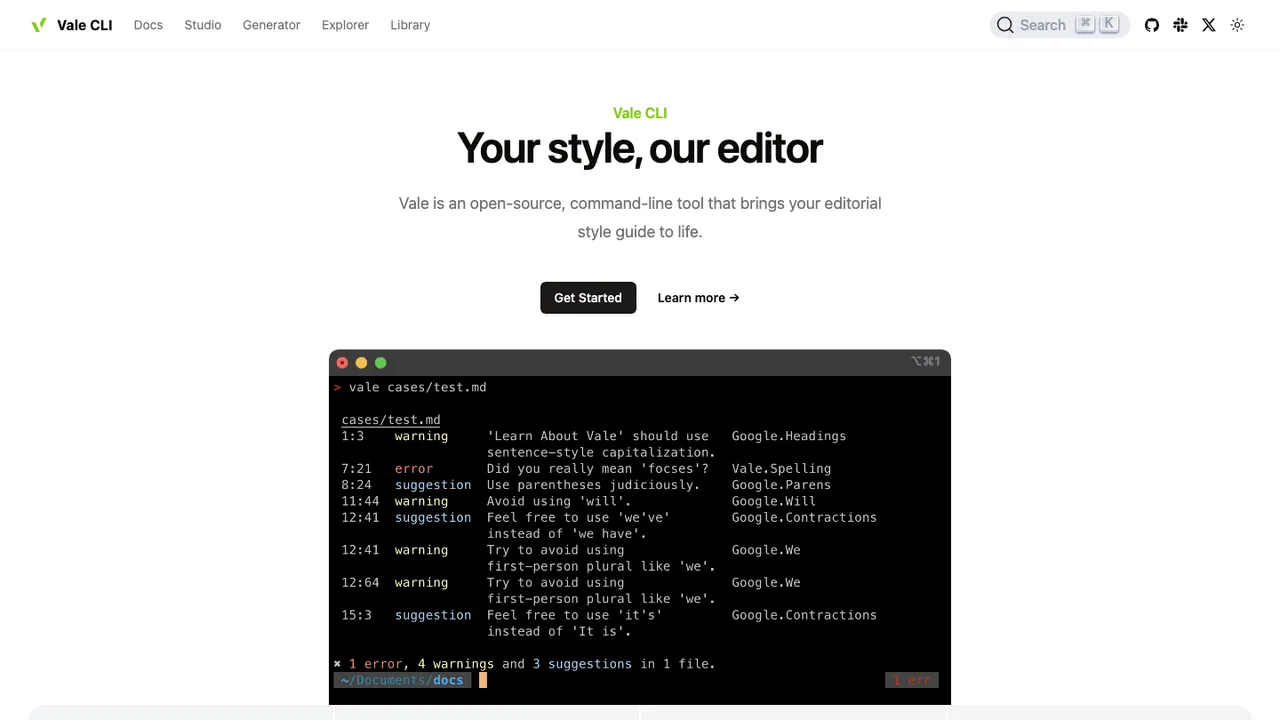Focus the Search field in the header

click(x=1059, y=25)
